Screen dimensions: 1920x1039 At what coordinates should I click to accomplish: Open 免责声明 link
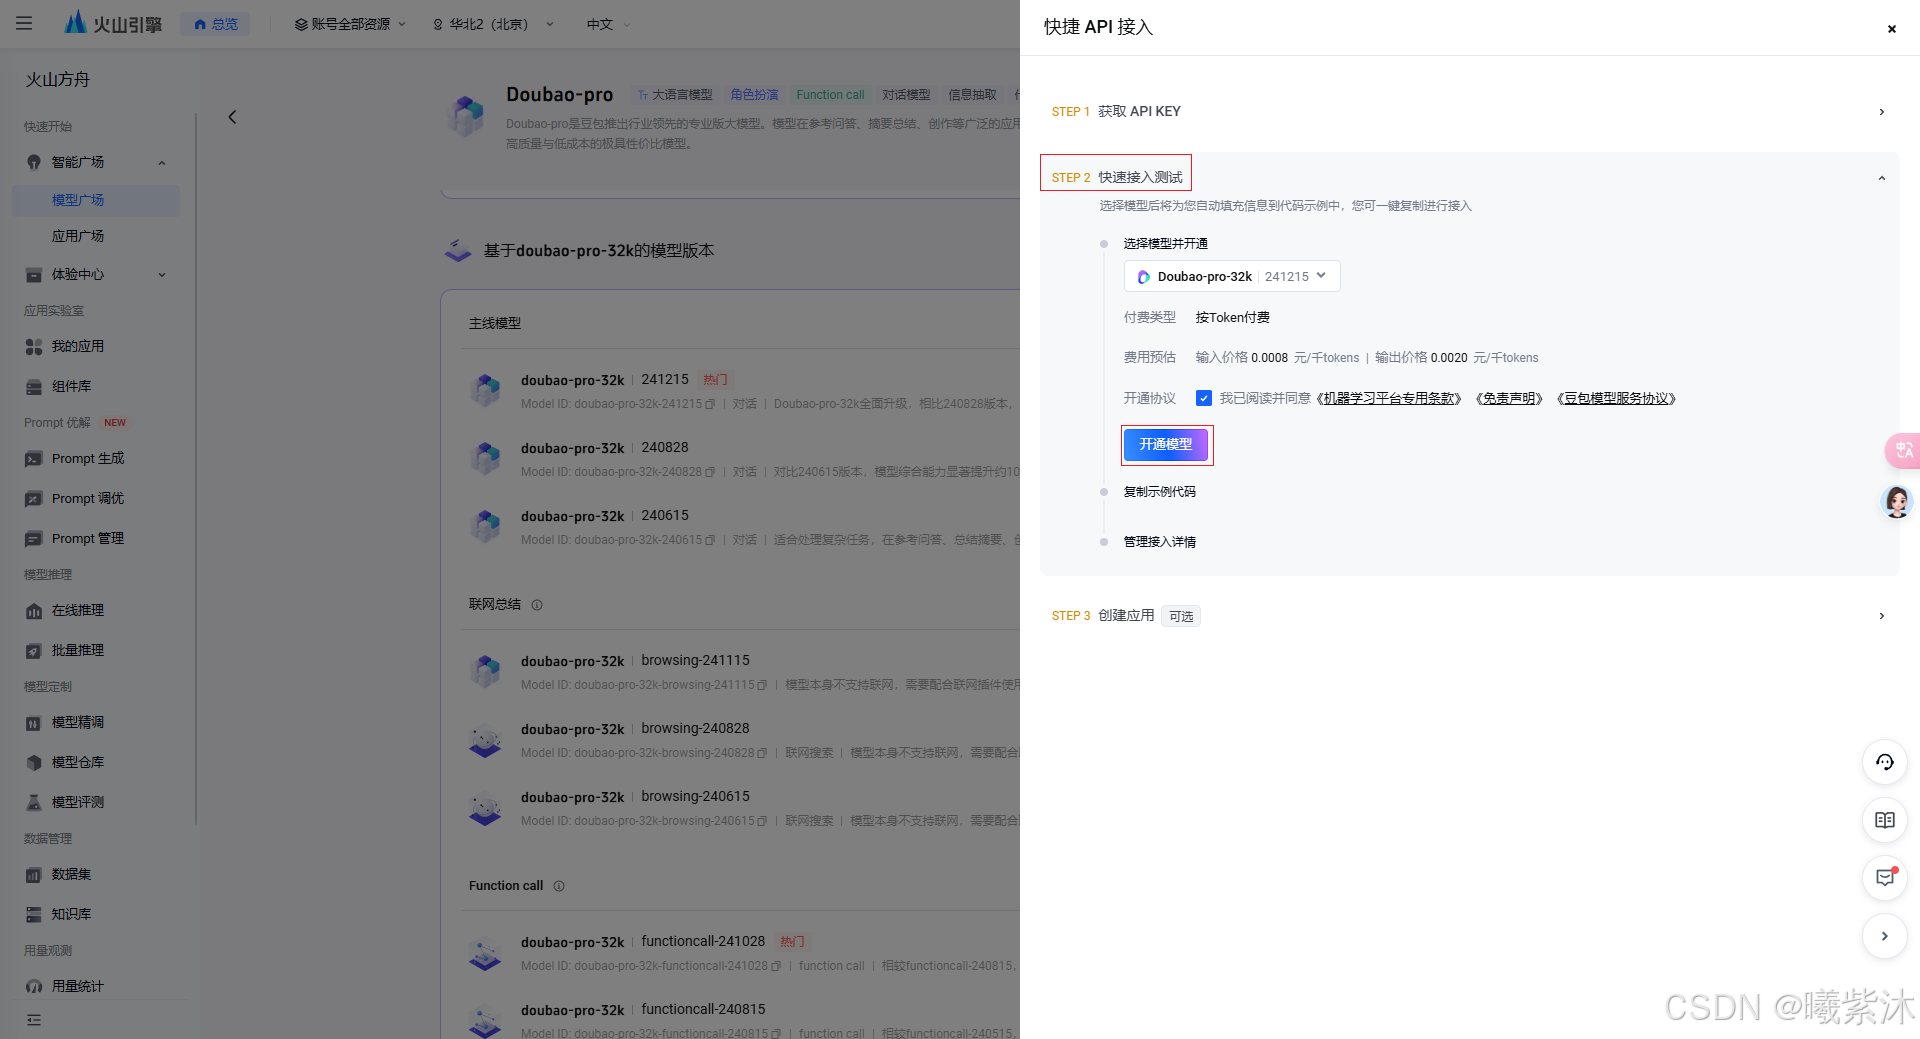click(x=1509, y=398)
